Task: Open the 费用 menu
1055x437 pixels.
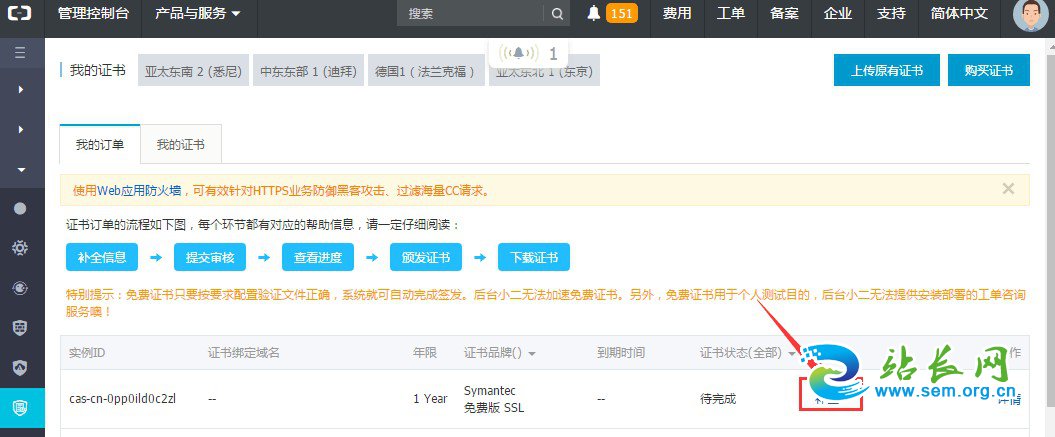Action: 677,13
